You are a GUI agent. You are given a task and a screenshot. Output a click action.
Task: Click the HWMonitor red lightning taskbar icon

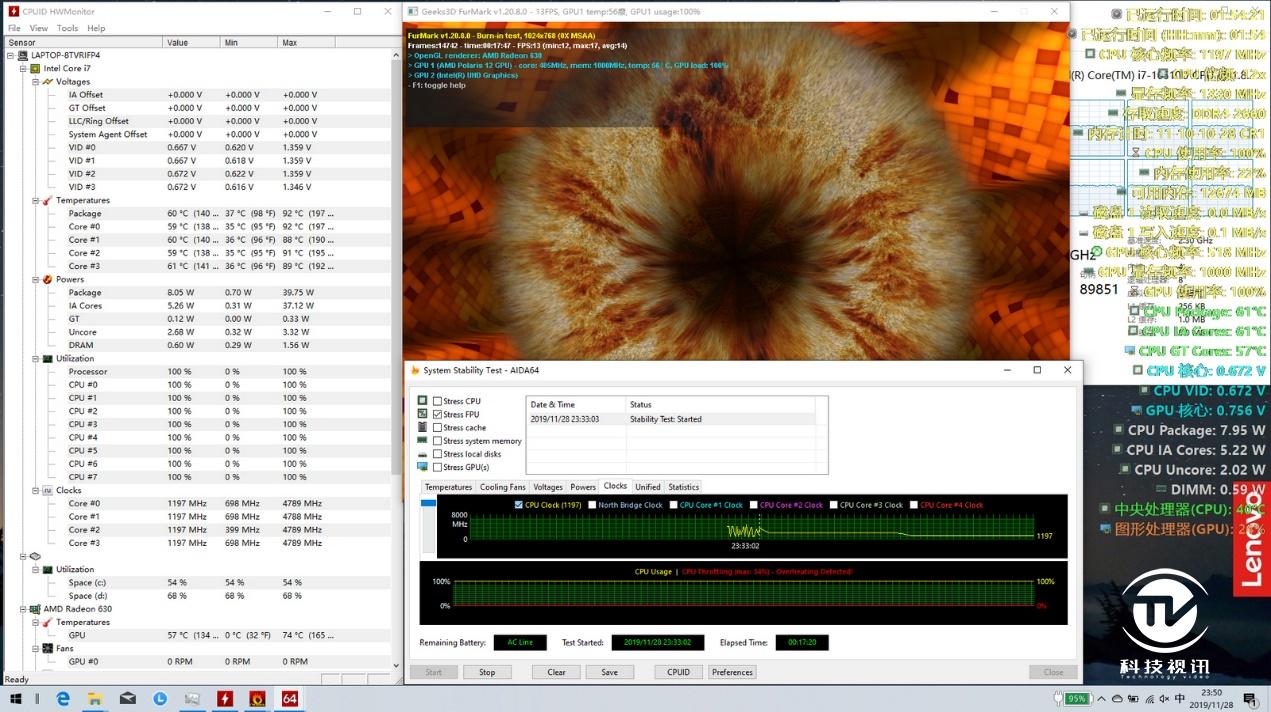(225, 698)
